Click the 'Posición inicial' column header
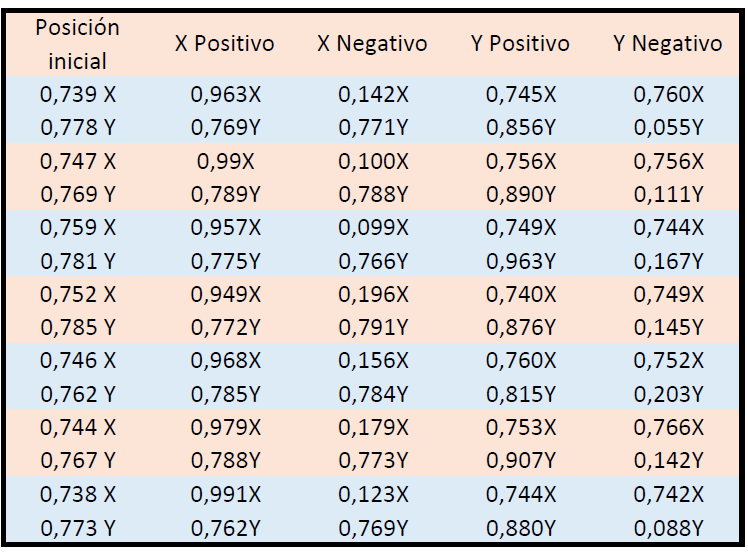The height and width of the screenshot is (552, 748). 77,44
